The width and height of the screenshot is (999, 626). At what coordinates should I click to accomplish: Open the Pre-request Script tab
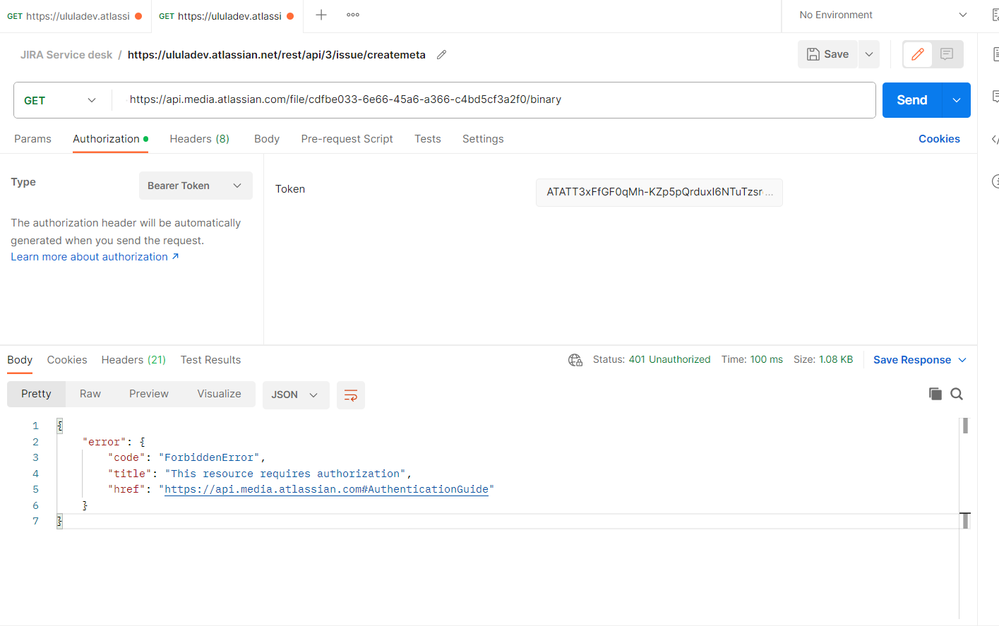click(347, 139)
